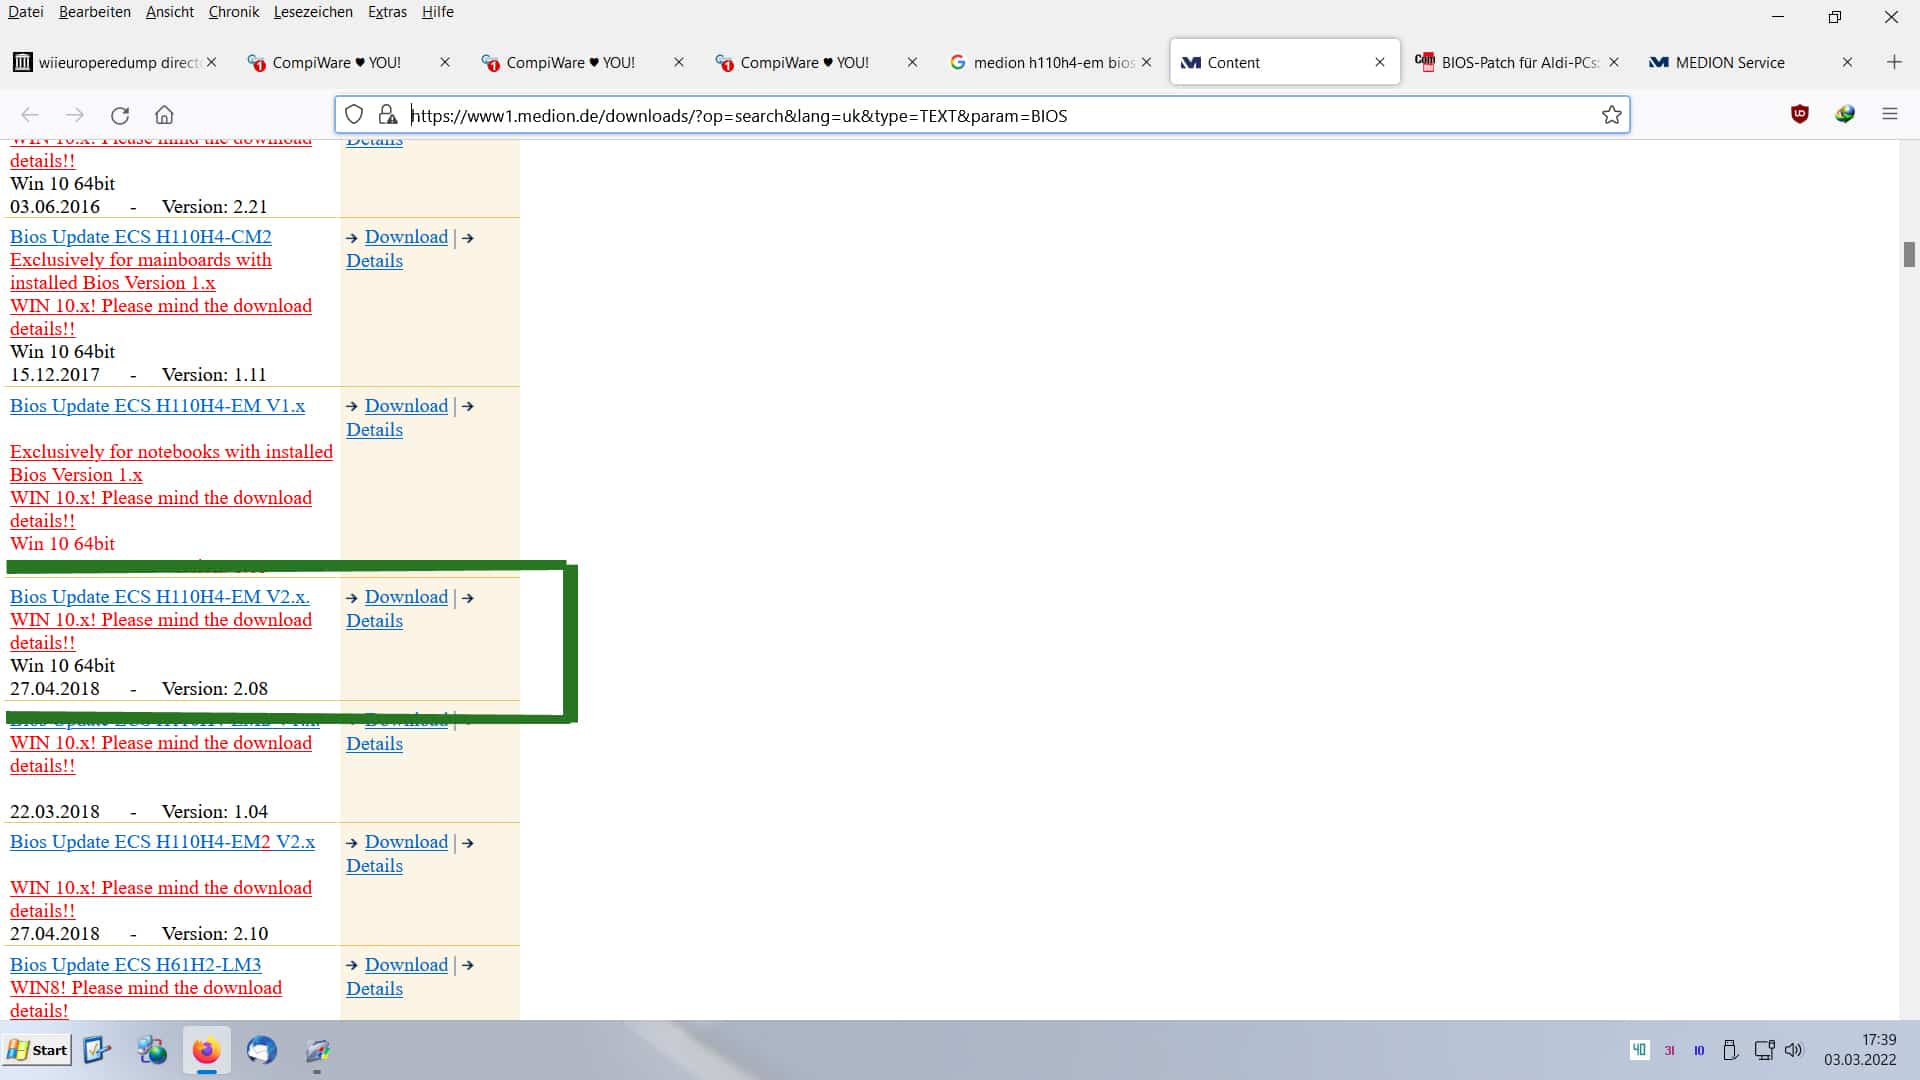Open the safely remove USB tray icon
The height and width of the screenshot is (1080, 1920).
(1730, 1050)
